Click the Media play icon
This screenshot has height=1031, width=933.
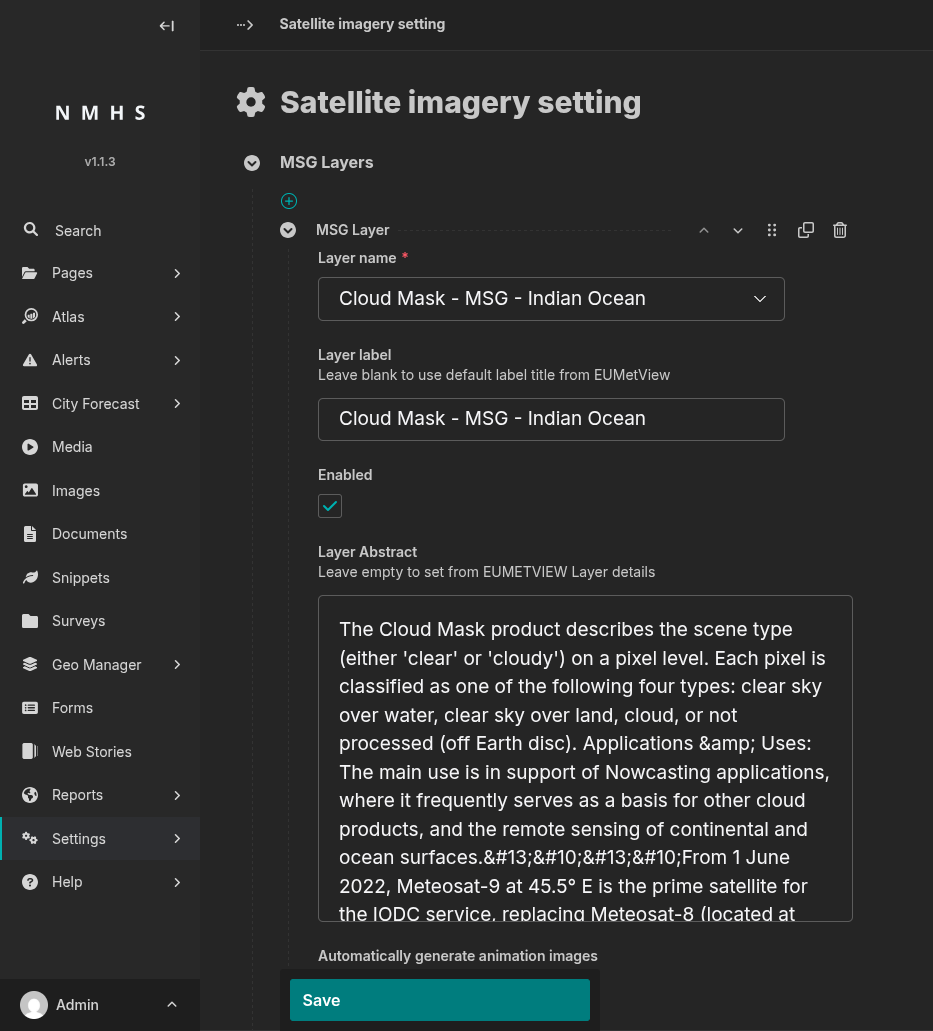pos(30,447)
